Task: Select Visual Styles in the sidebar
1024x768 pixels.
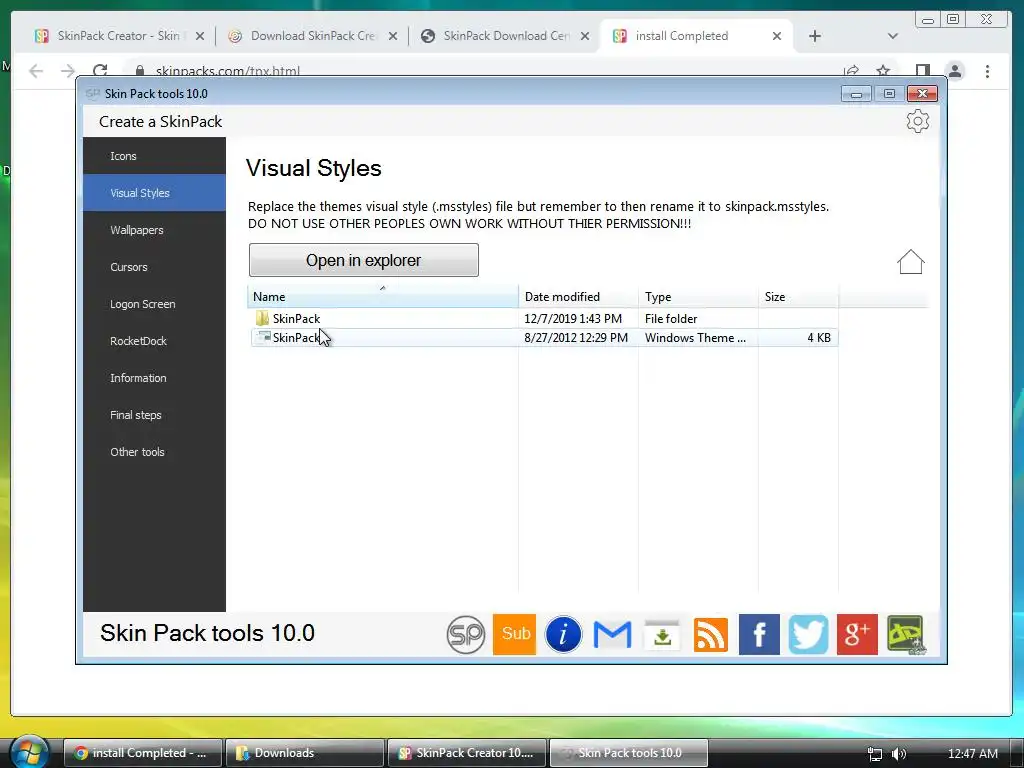Action: 154,193
